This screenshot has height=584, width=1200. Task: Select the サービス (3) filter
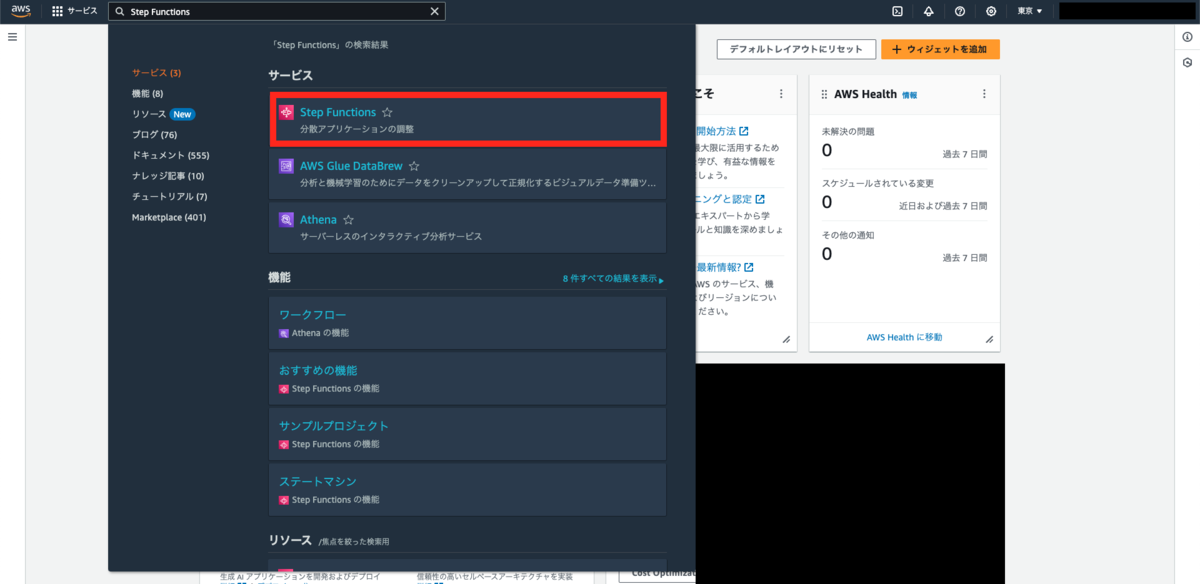(x=156, y=73)
